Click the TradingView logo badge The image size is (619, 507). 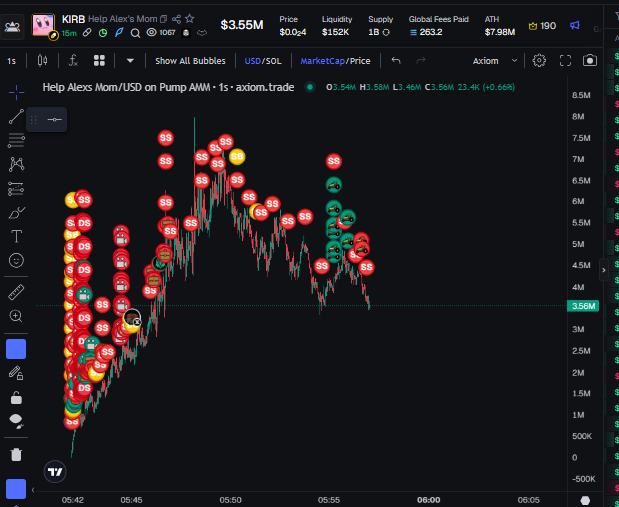point(55,471)
